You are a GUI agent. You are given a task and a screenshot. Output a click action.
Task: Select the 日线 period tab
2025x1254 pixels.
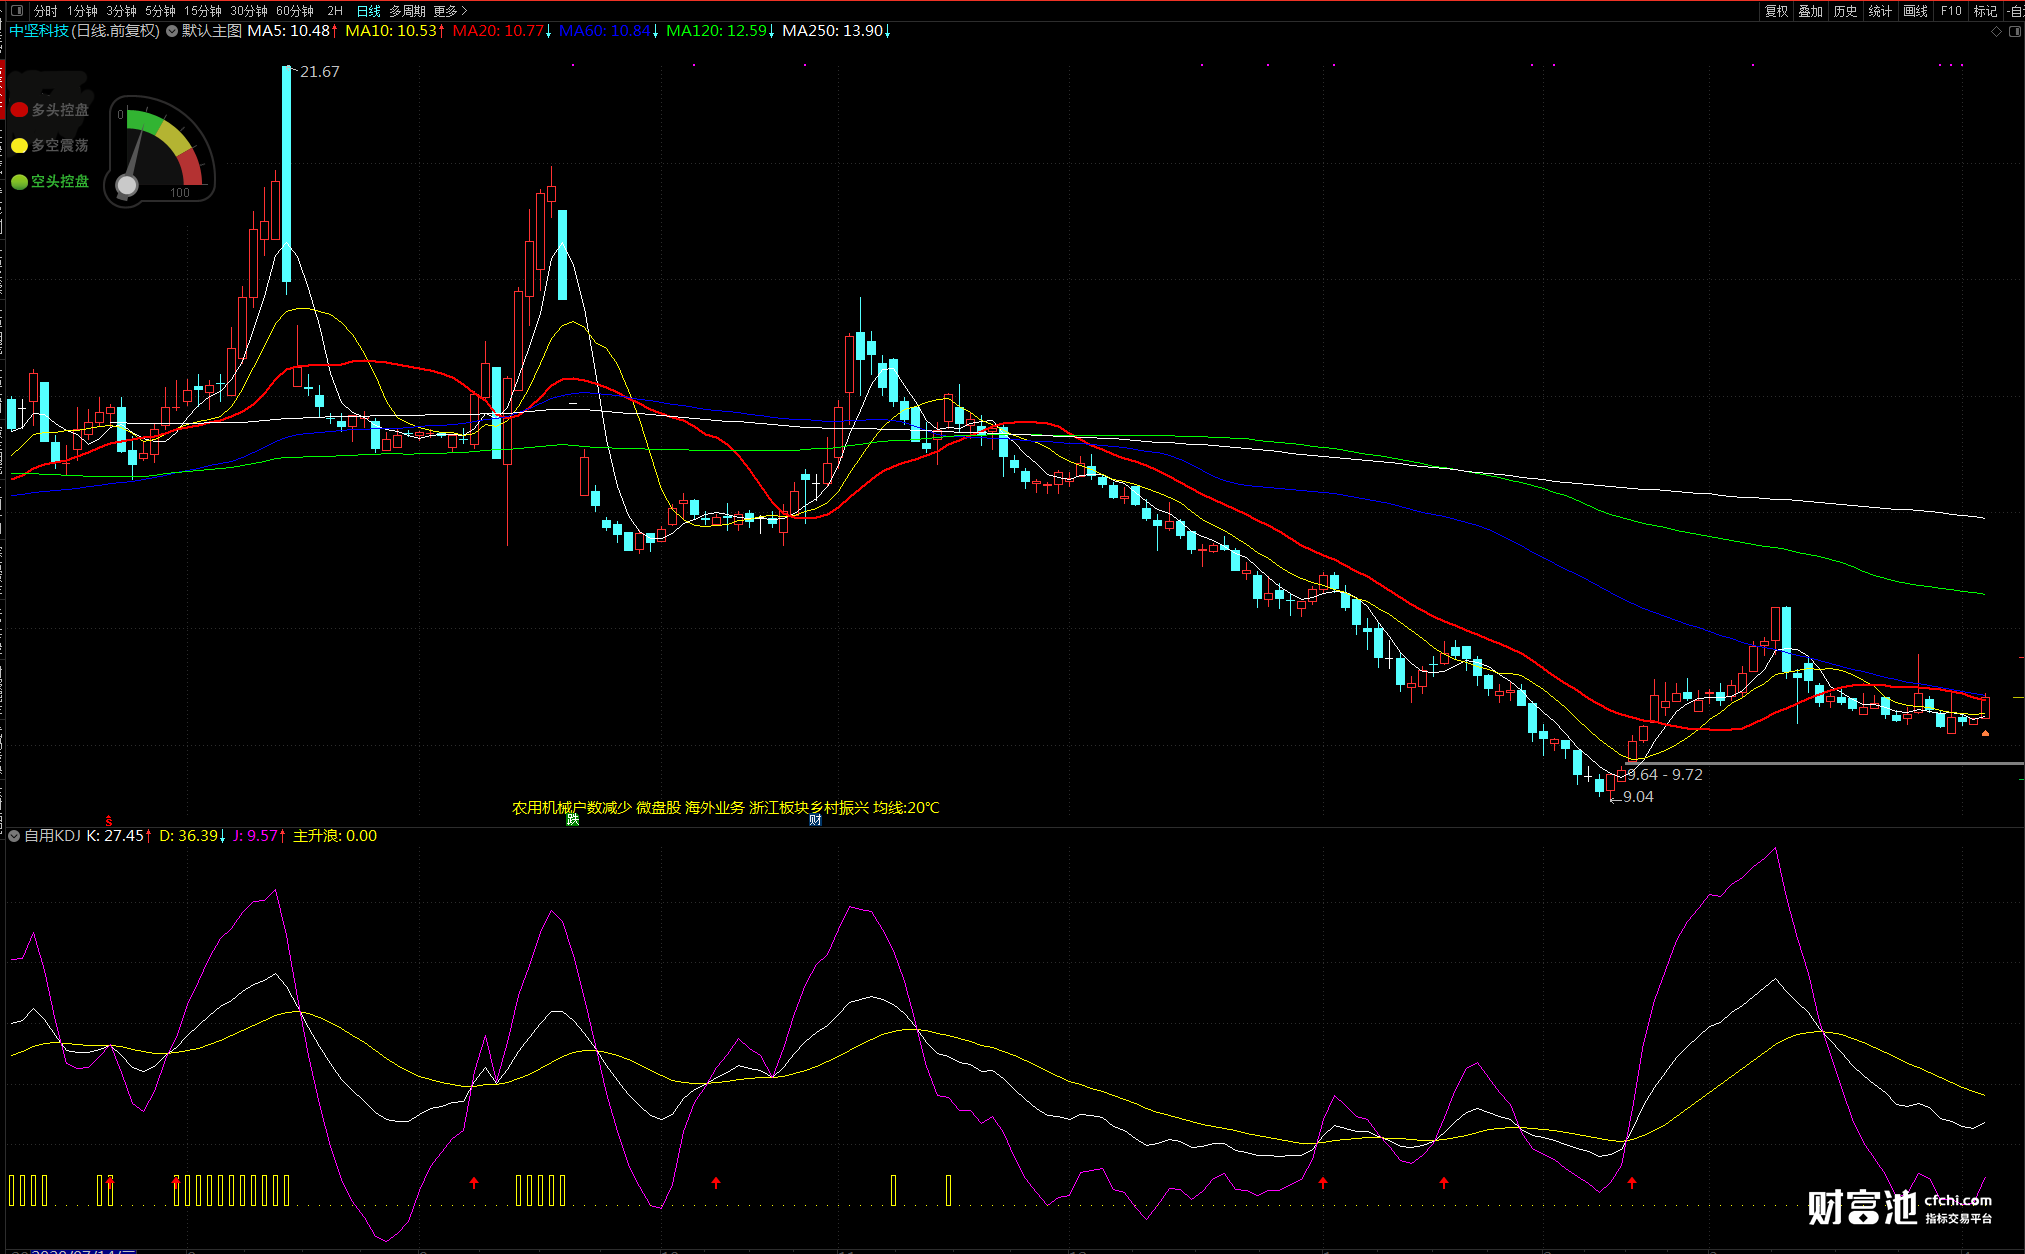point(368,11)
